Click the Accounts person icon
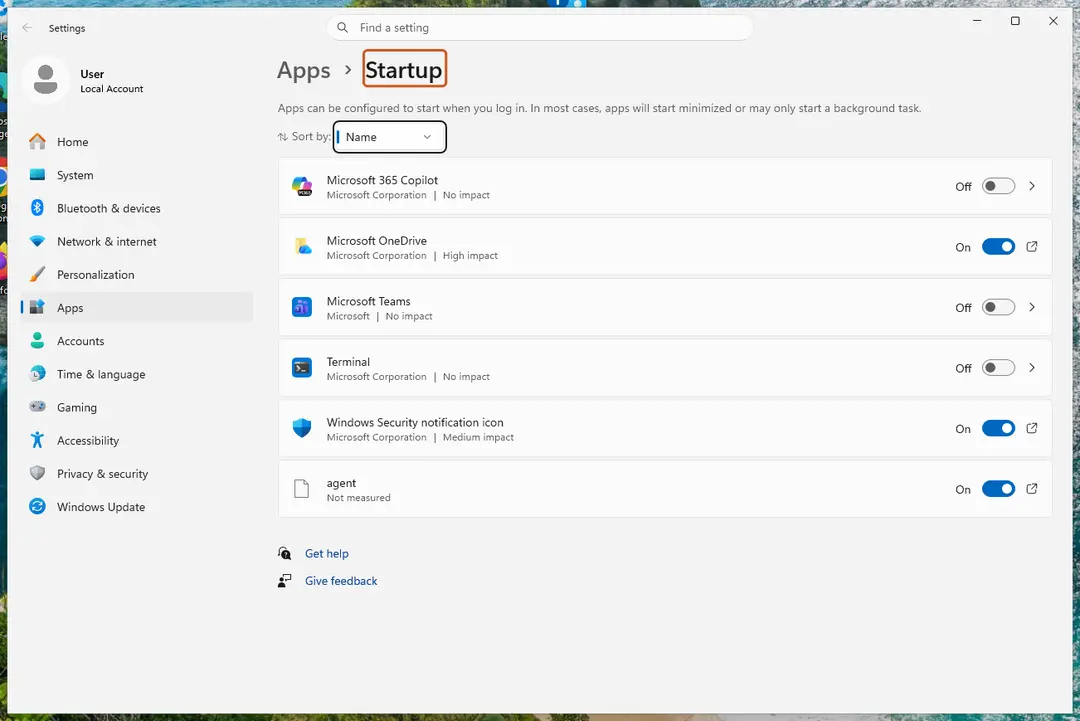 [x=37, y=341]
